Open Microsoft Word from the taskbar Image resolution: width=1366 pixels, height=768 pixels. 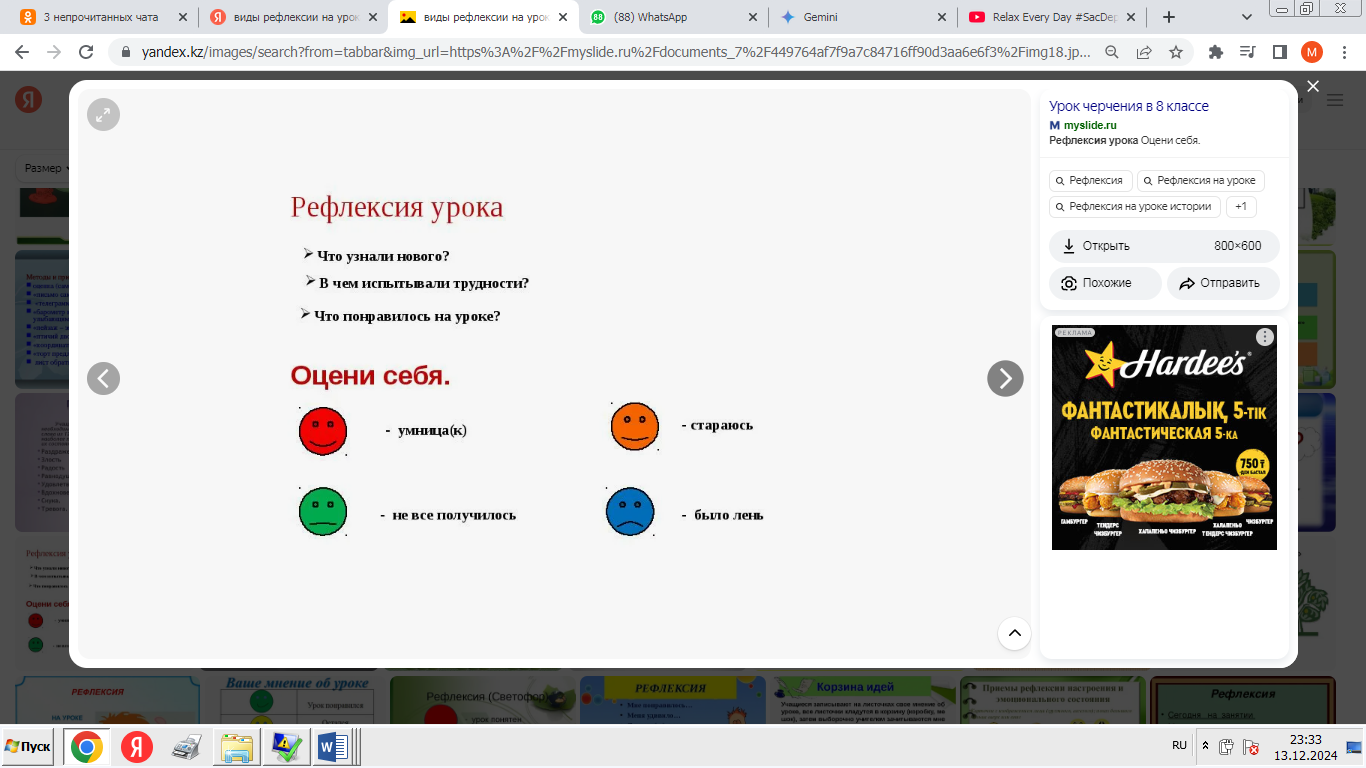(332, 747)
